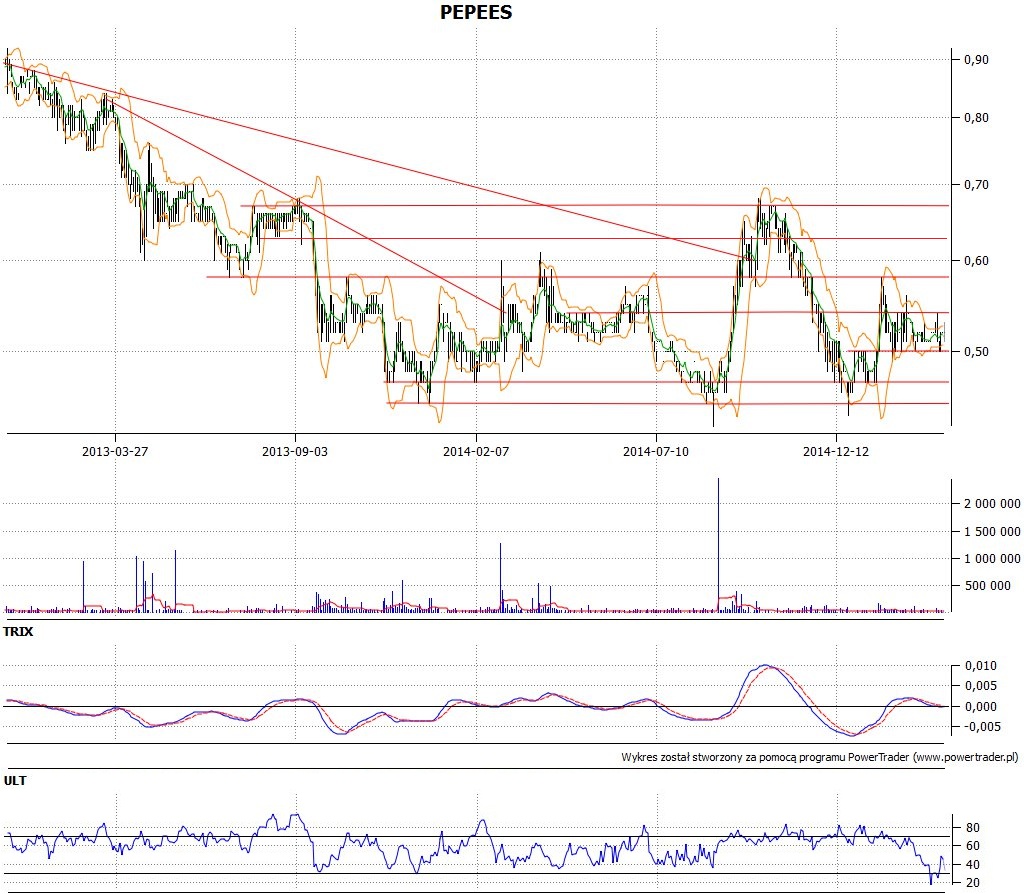1024x894 pixels.
Task: Click the TRIX indicator heading
Action: coord(18,631)
